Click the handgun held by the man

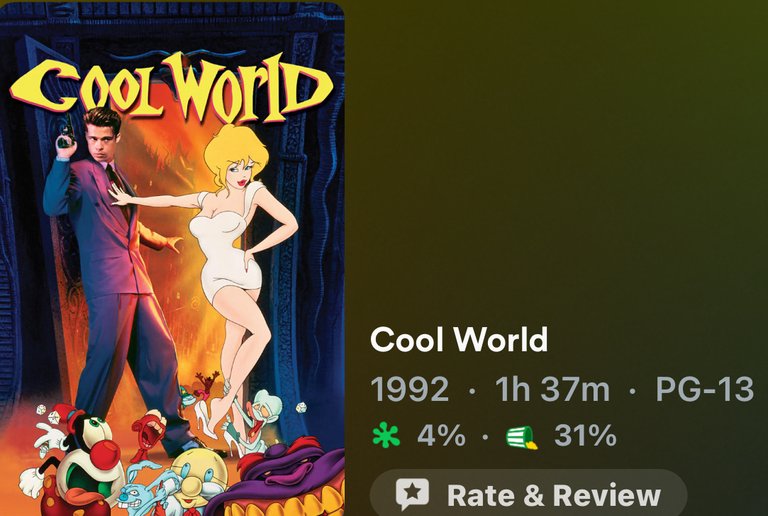(x=66, y=133)
